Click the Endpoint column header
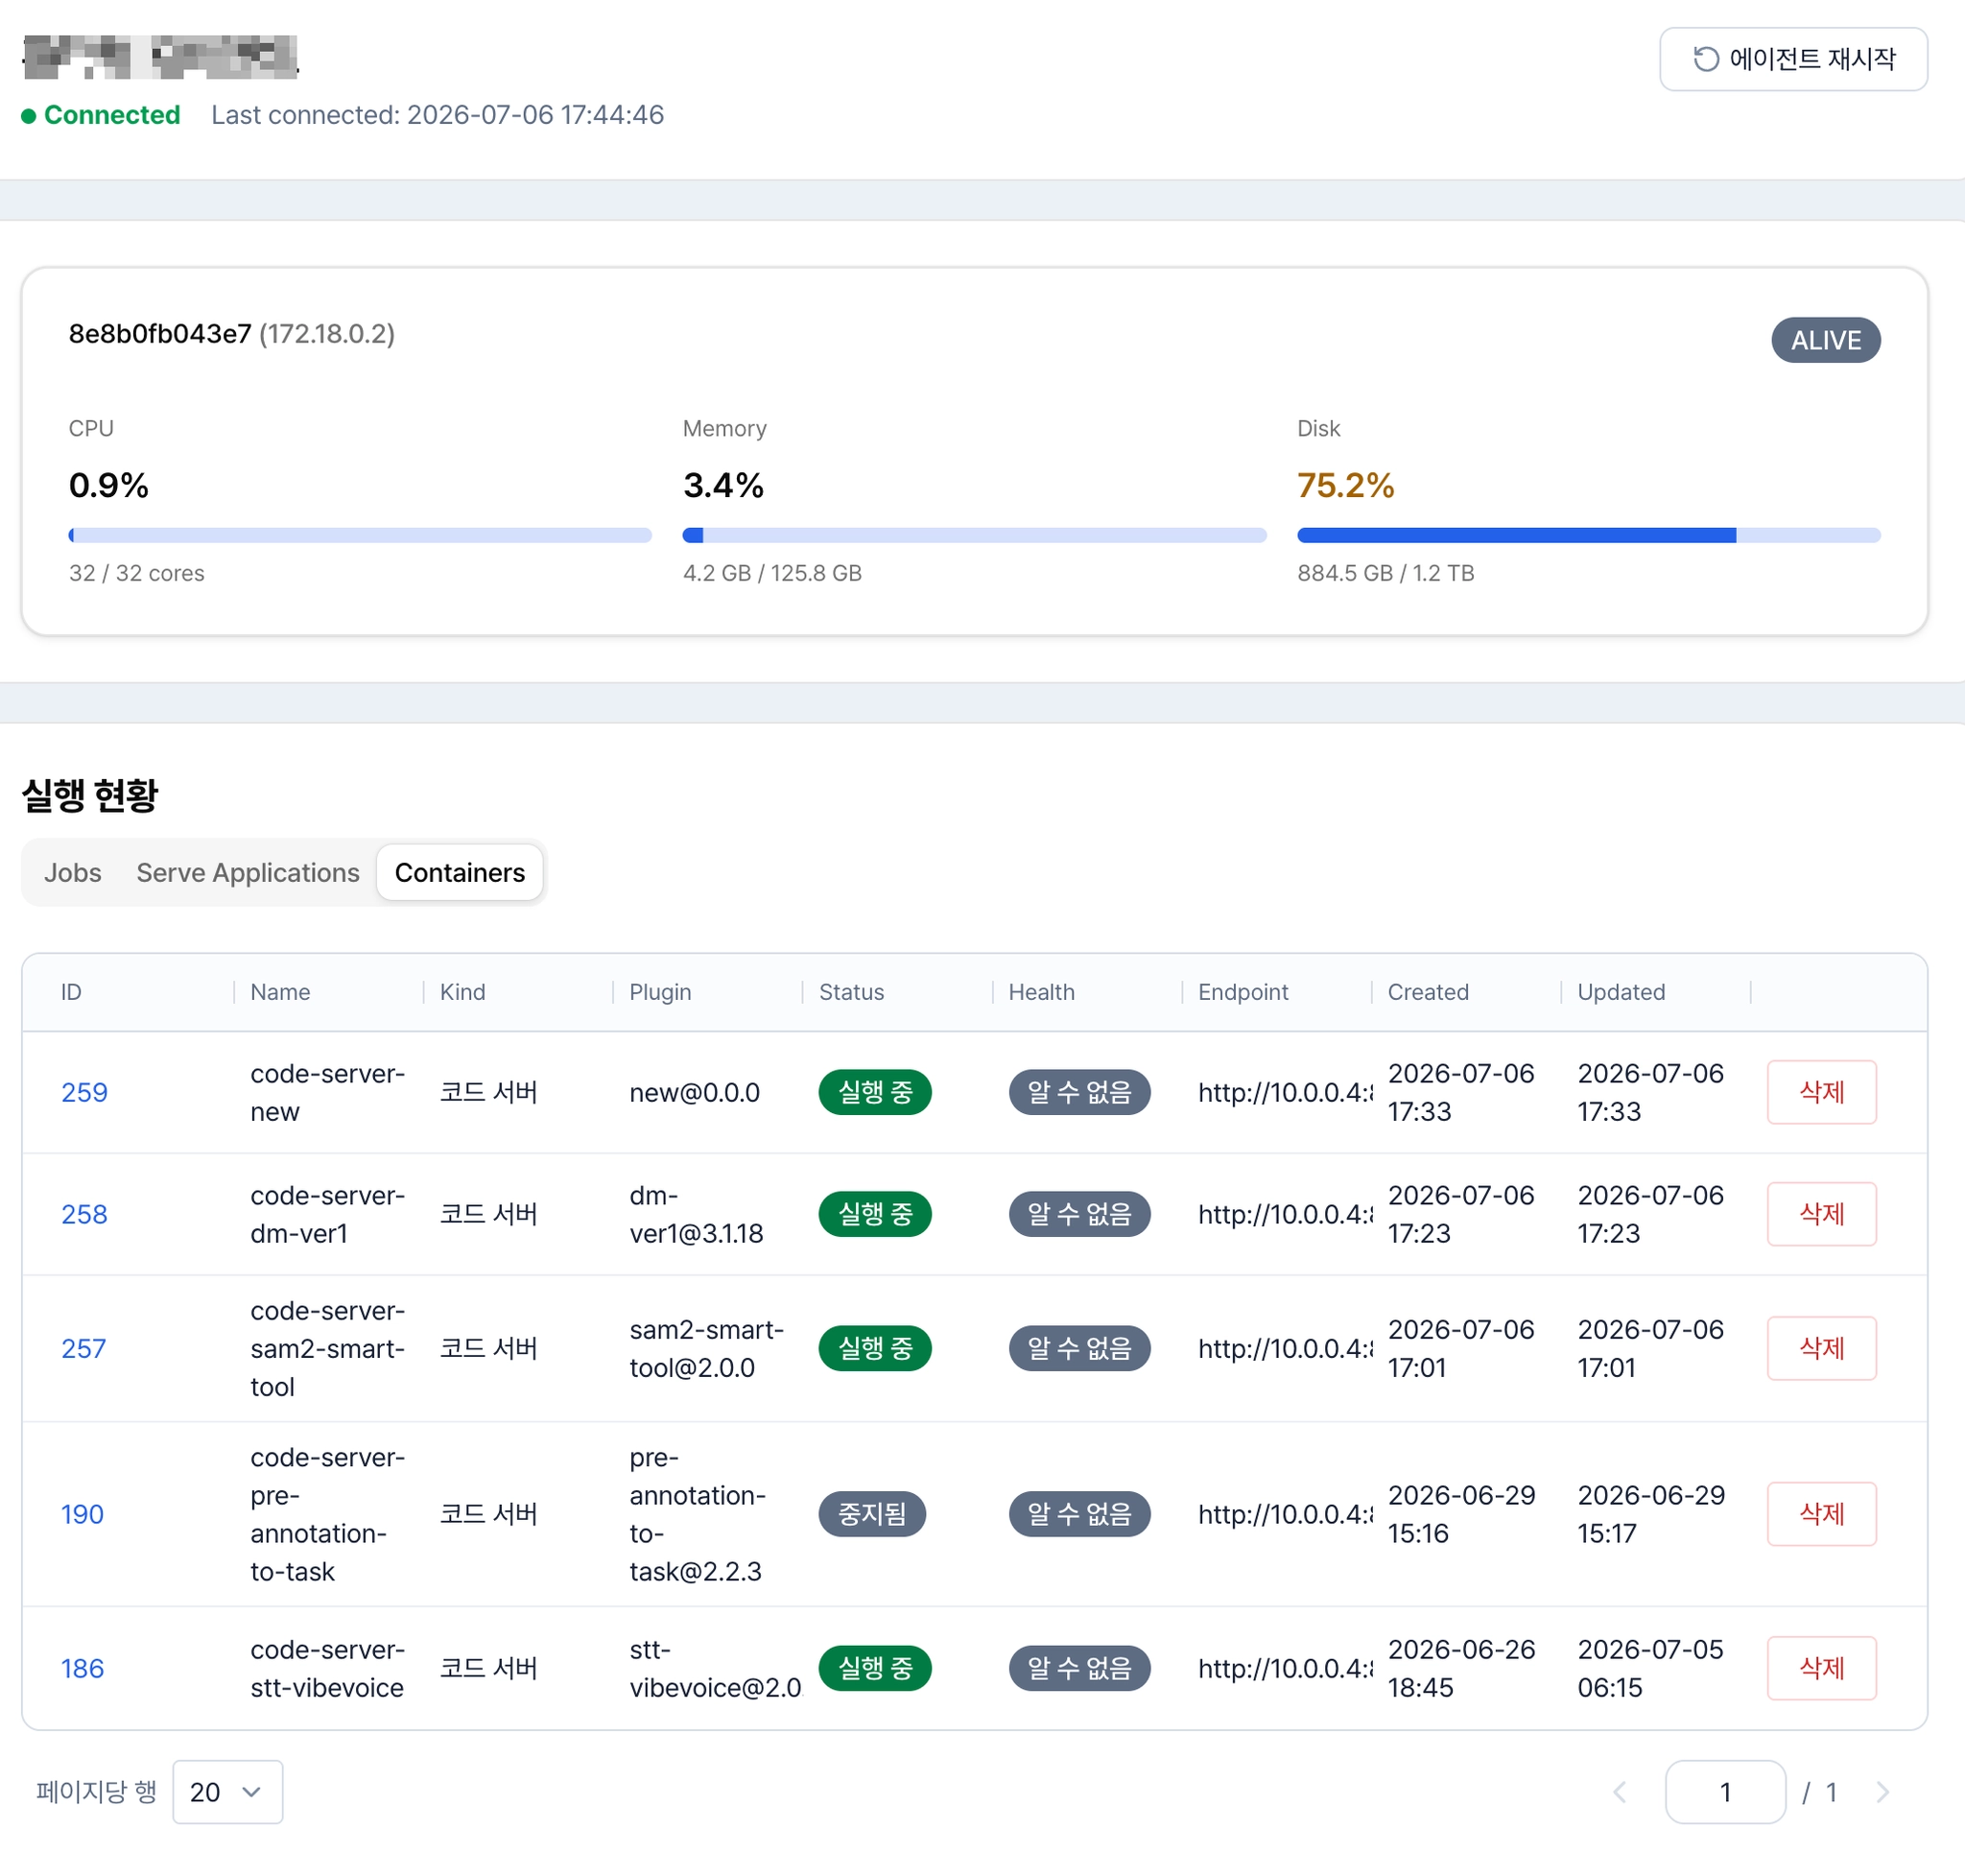Viewport: 1965px width, 1876px height. [x=1243, y=992]
